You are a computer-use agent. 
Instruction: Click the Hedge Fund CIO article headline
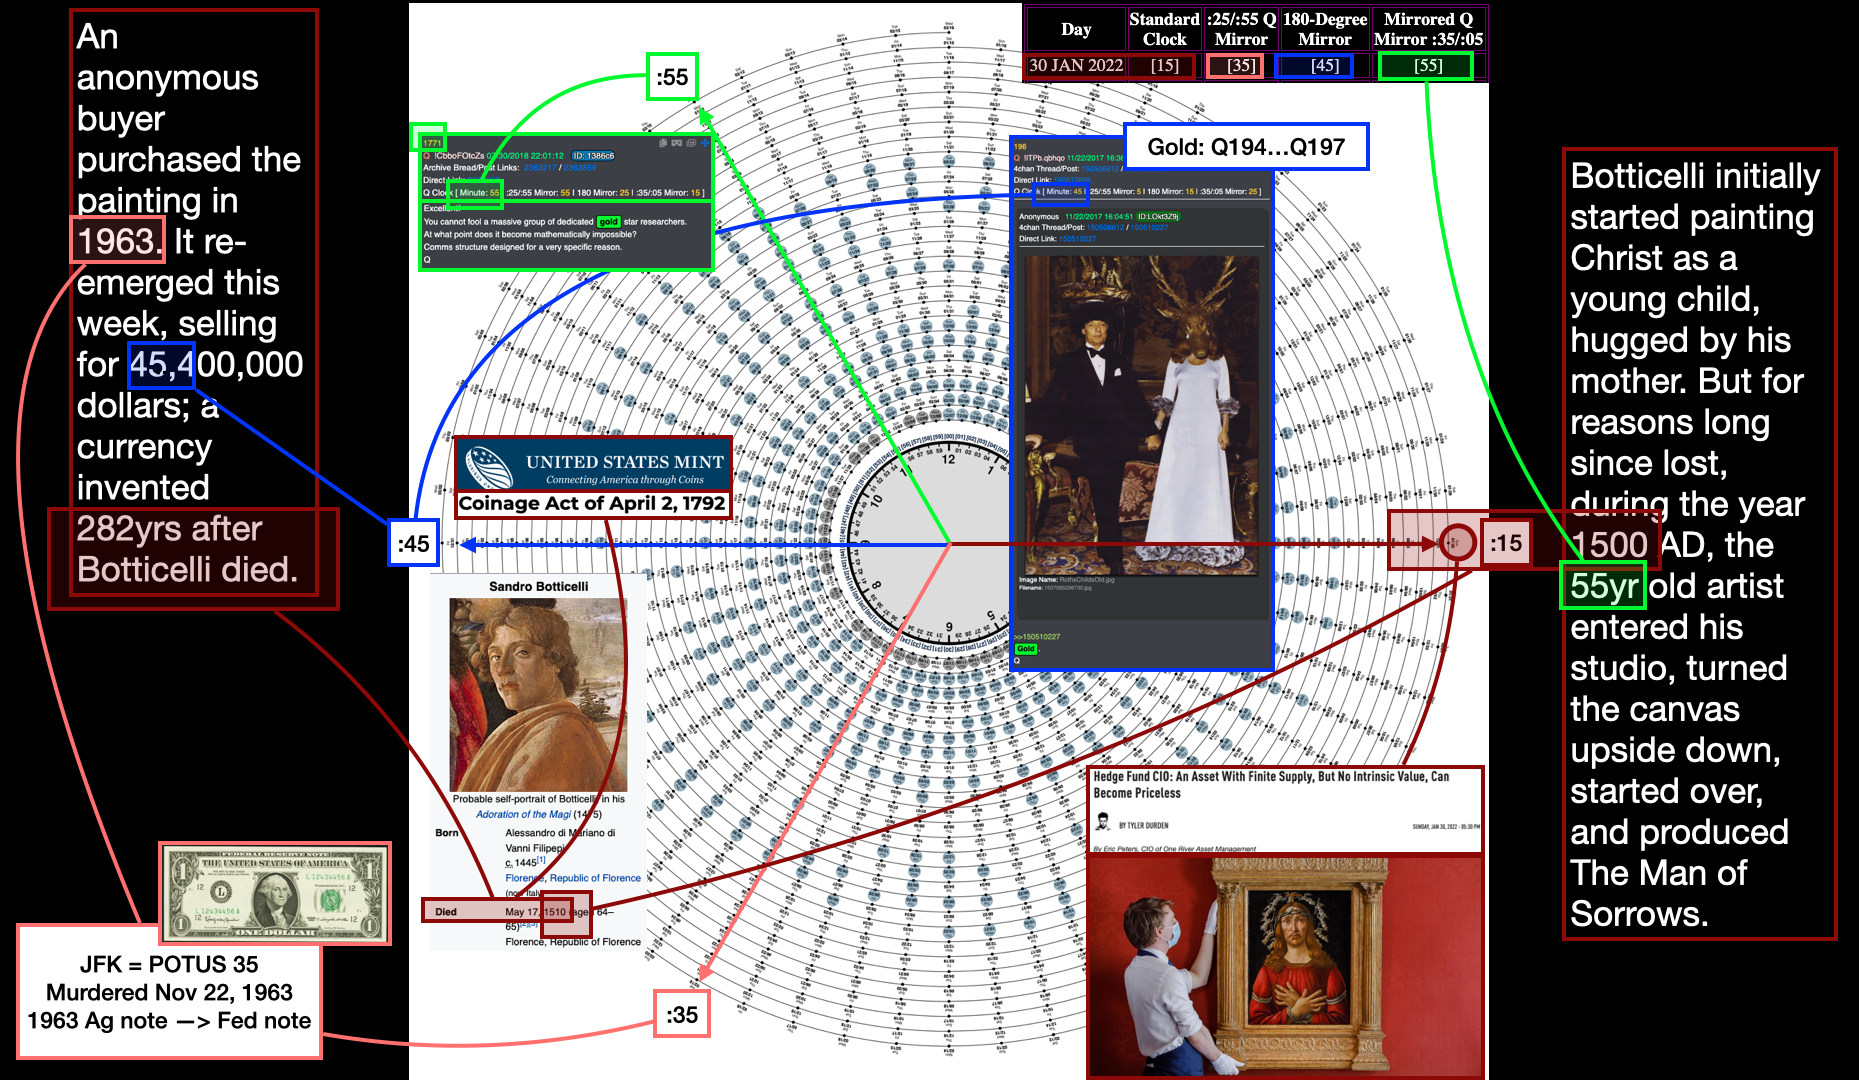click(1271, 784)
